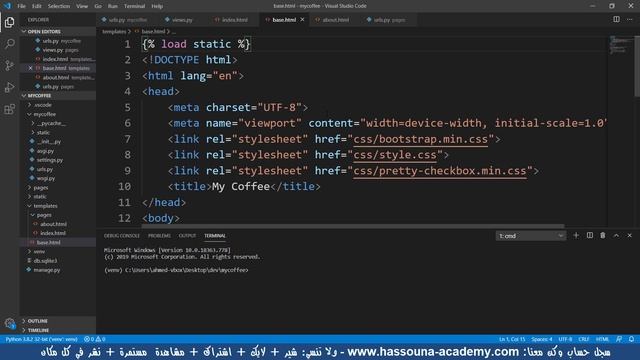Image resolution: width=640 pixels, height=360 pixels.
Task: Open the Search view in activity bar
Action: pos(9,44)
